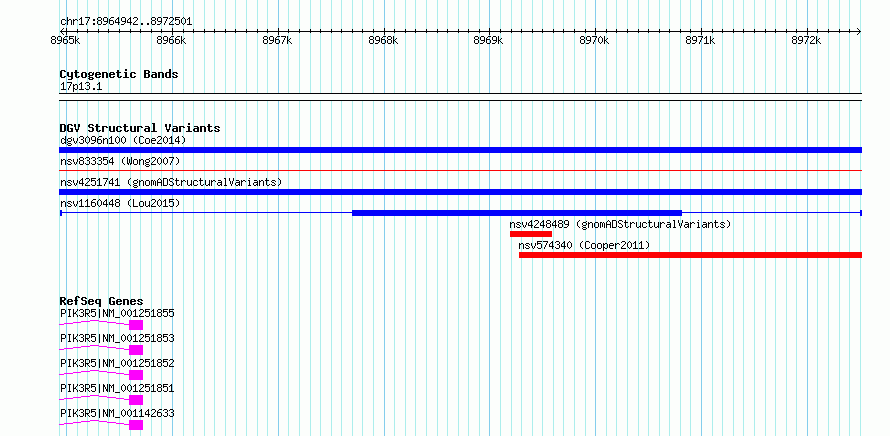
Task: Click the DGV Structural Variants track heading
Action: click(140, 128)
